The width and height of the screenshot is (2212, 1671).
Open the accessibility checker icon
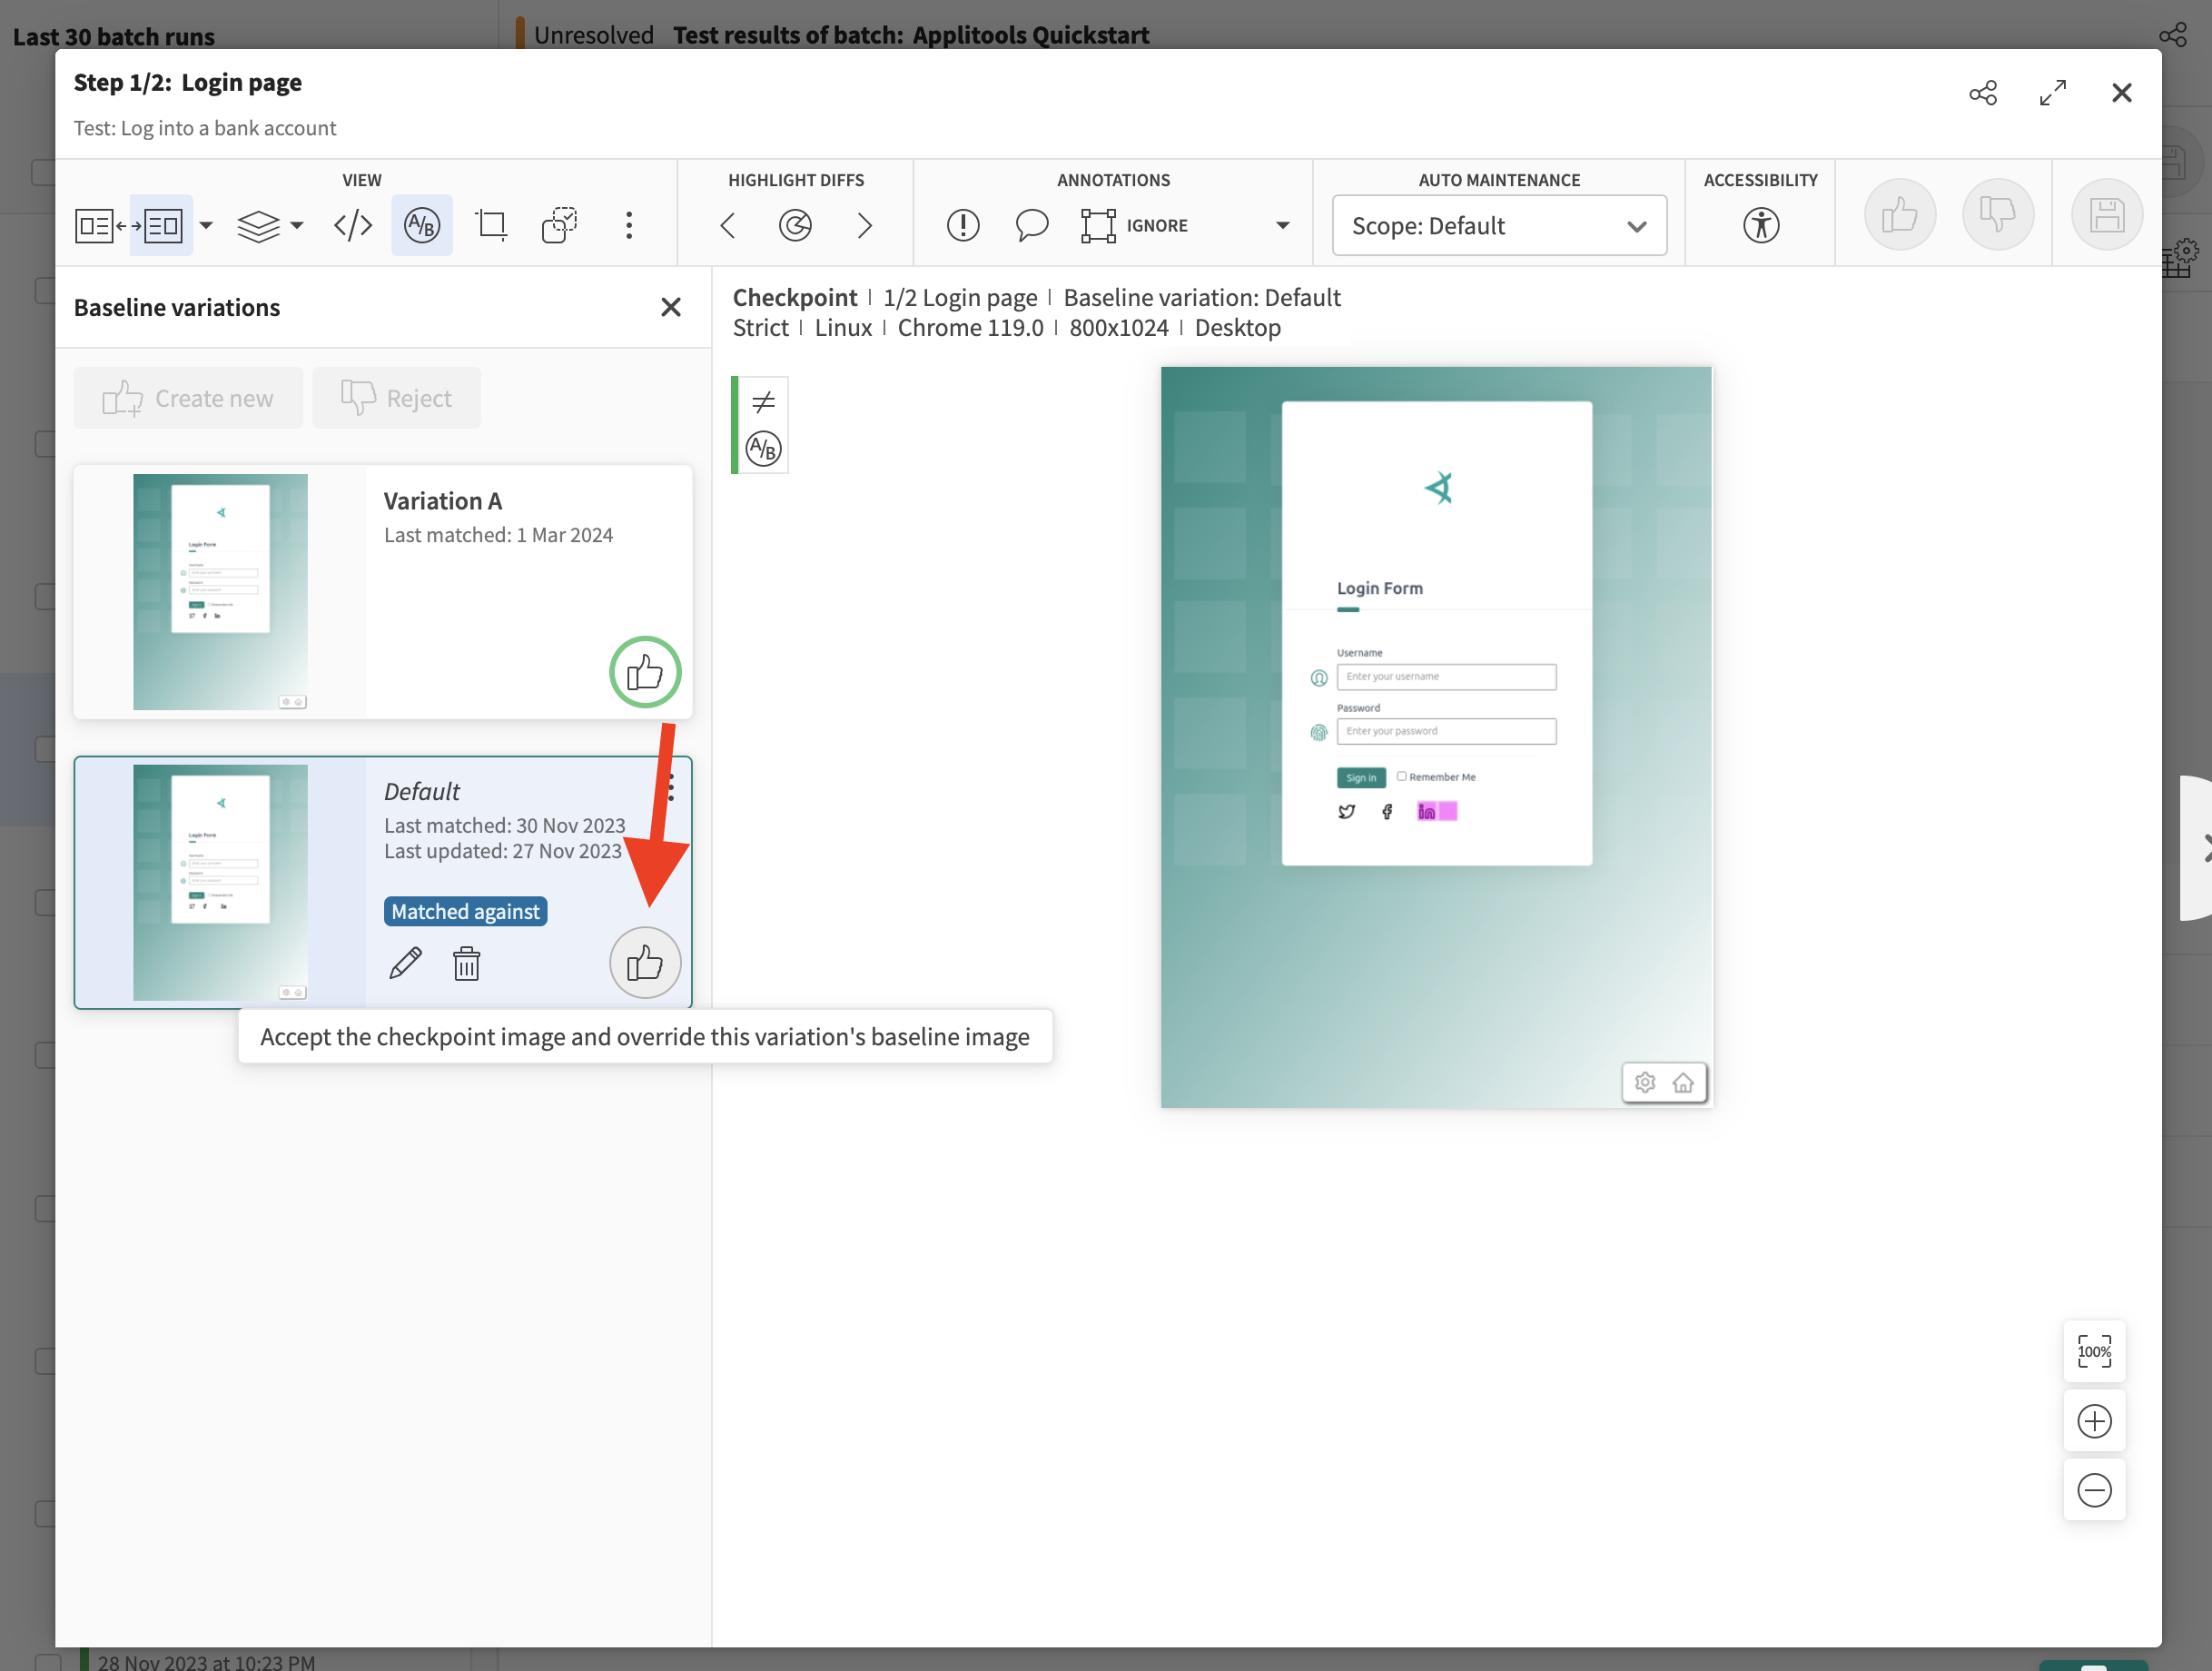[x=1760, y=225]
